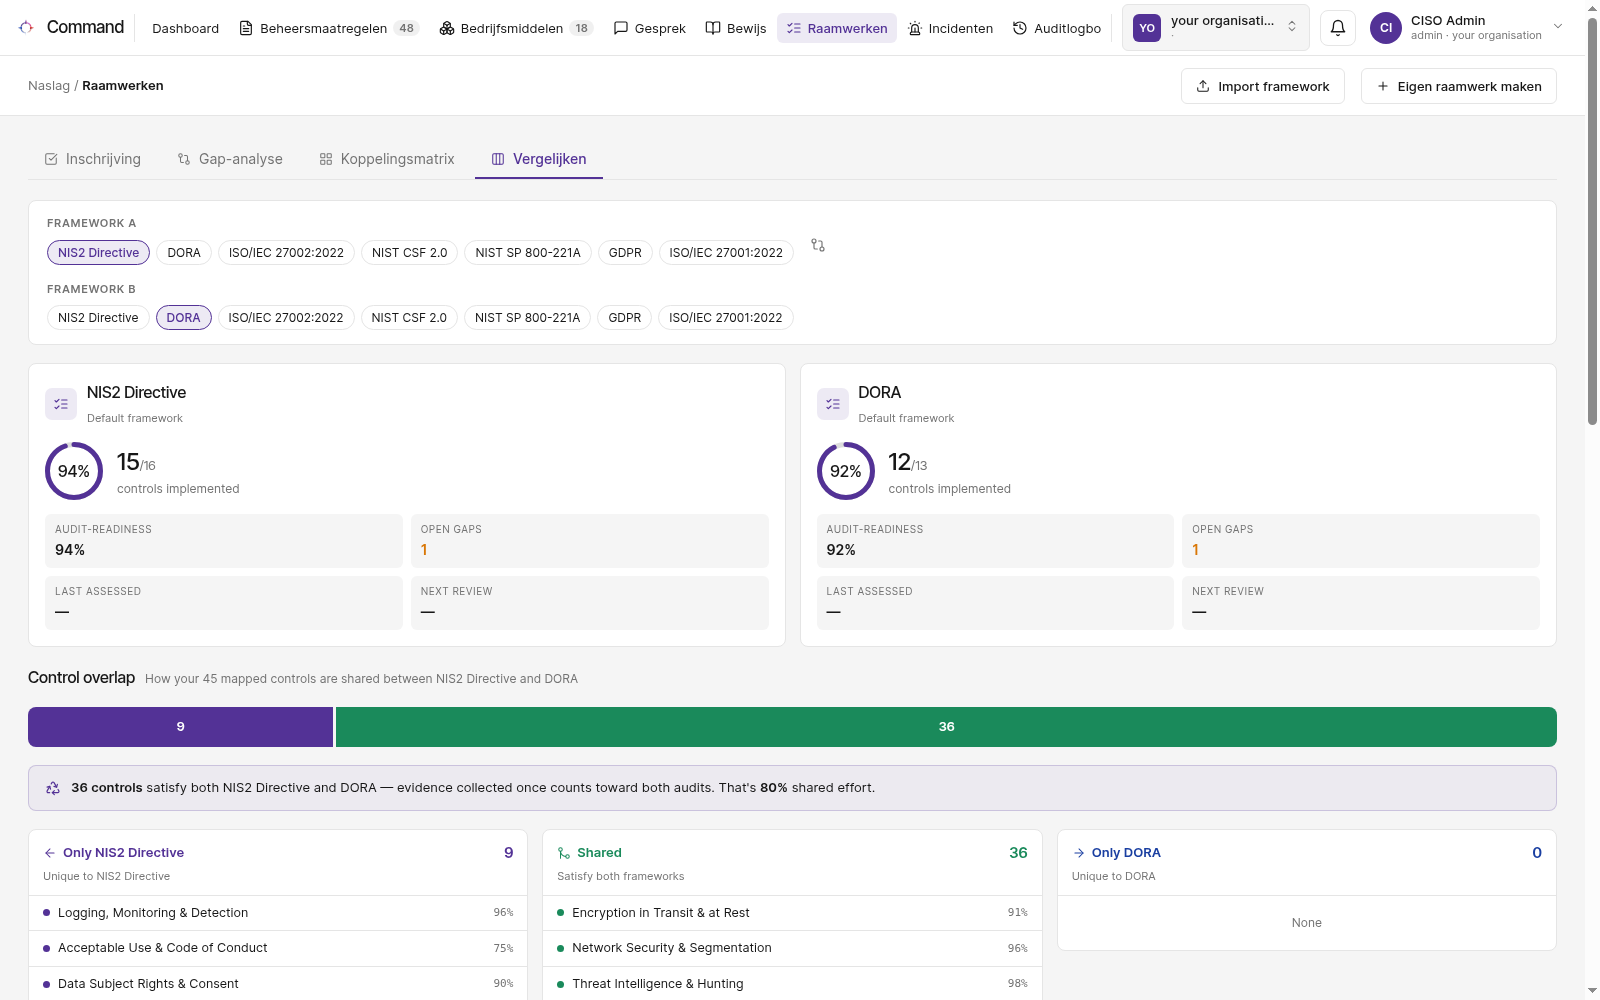Click the NIS2 94% progress ring
This screenshot has height=1000, width=1600.
click(x=74, y=471)
